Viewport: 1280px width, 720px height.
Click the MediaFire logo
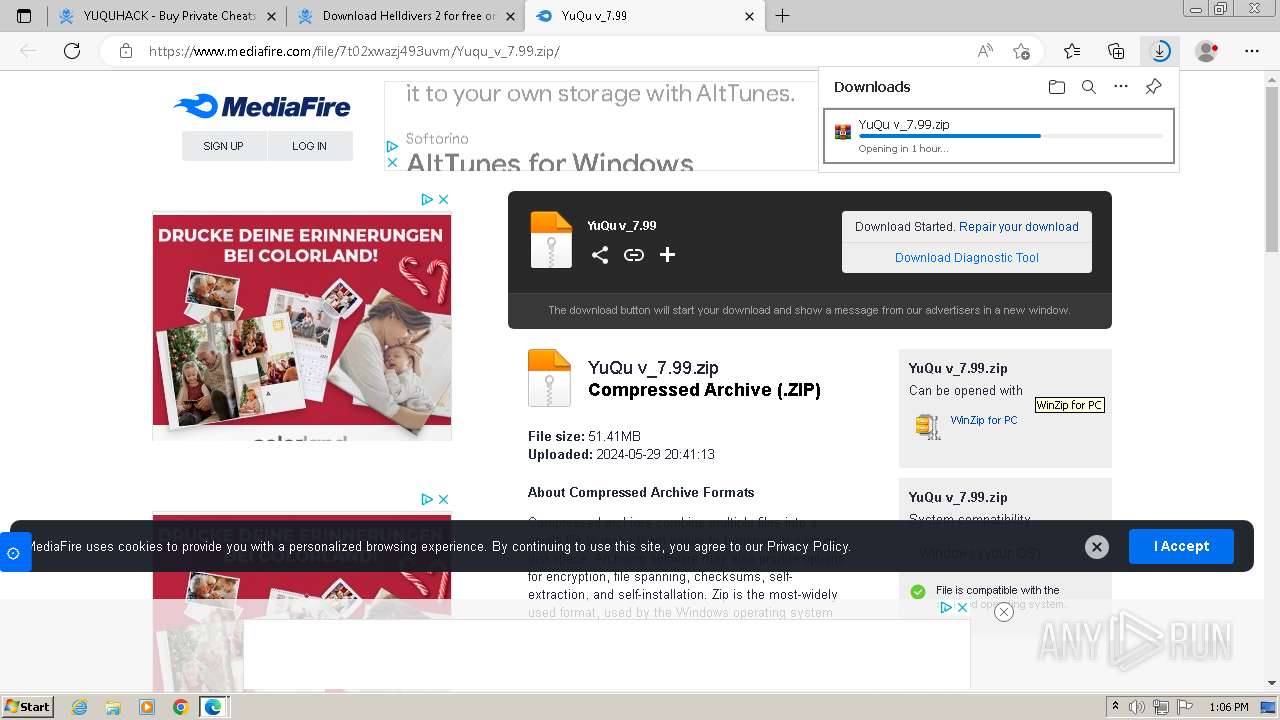pyautogui.click(x=262, y=107)
